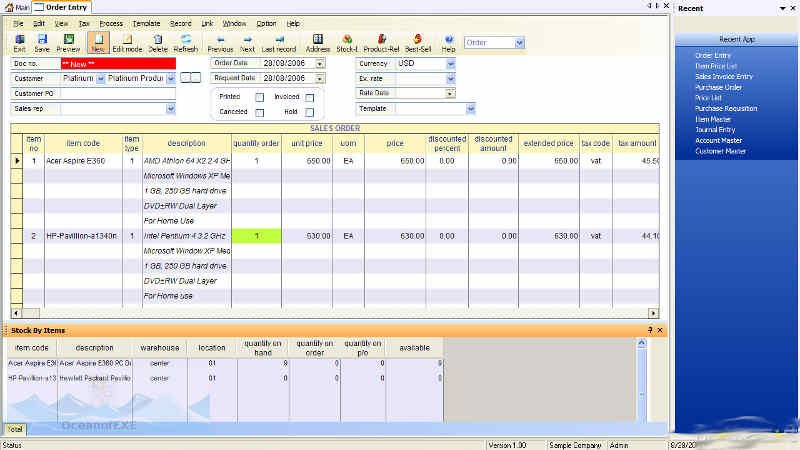Screen dimensions: 800x450
Task: Open the Option menu
Action: click(266, 23)
